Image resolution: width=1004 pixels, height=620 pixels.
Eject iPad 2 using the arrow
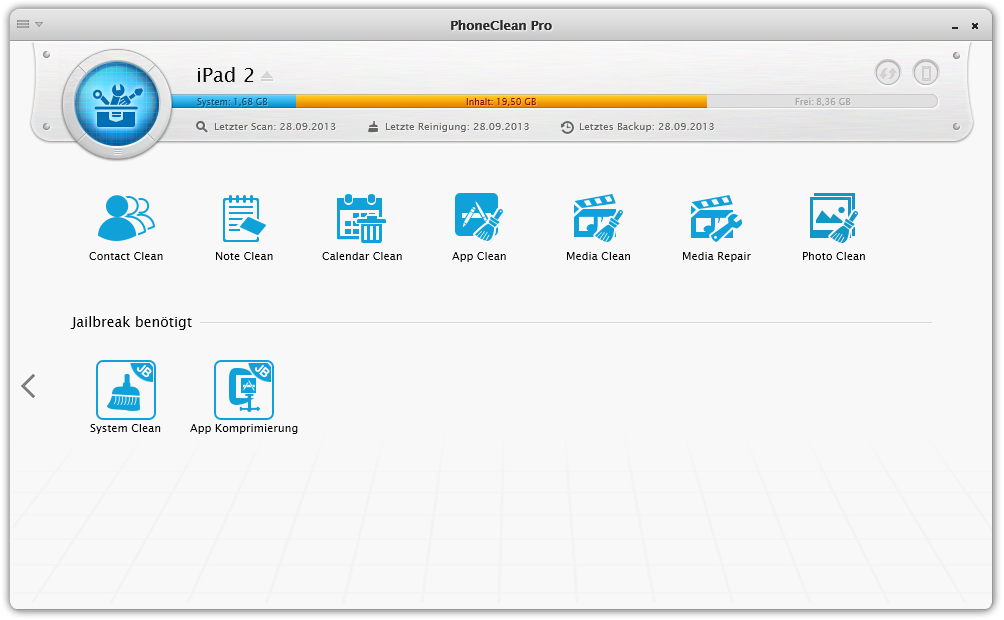267,77
